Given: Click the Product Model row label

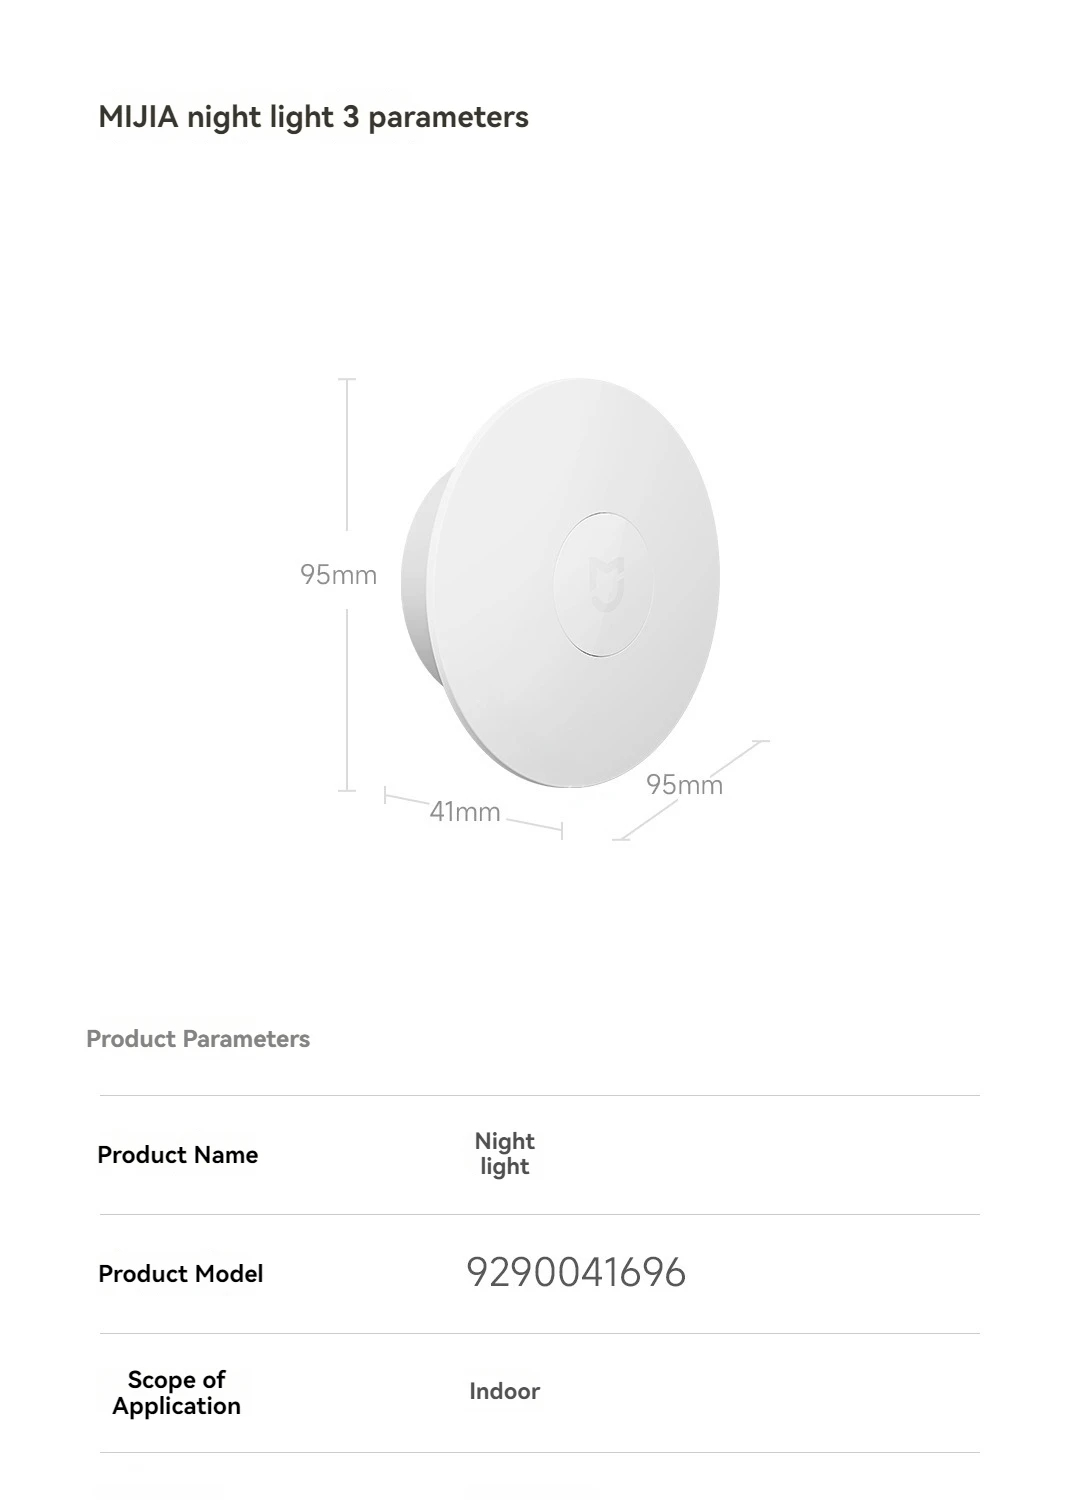Looking at the screenshot, I should click(x=181, y=1274).
